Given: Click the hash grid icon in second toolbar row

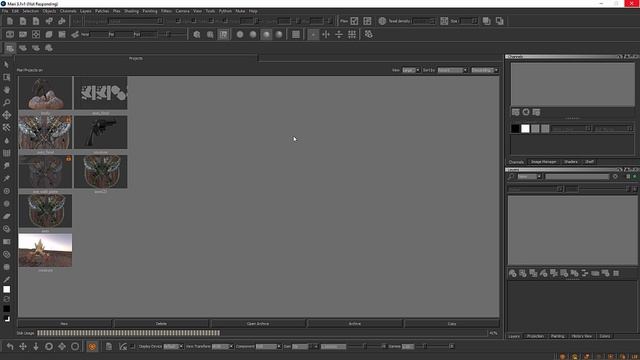Looking at the screenshot, I should pyautogui.click(x=352, y=34).
